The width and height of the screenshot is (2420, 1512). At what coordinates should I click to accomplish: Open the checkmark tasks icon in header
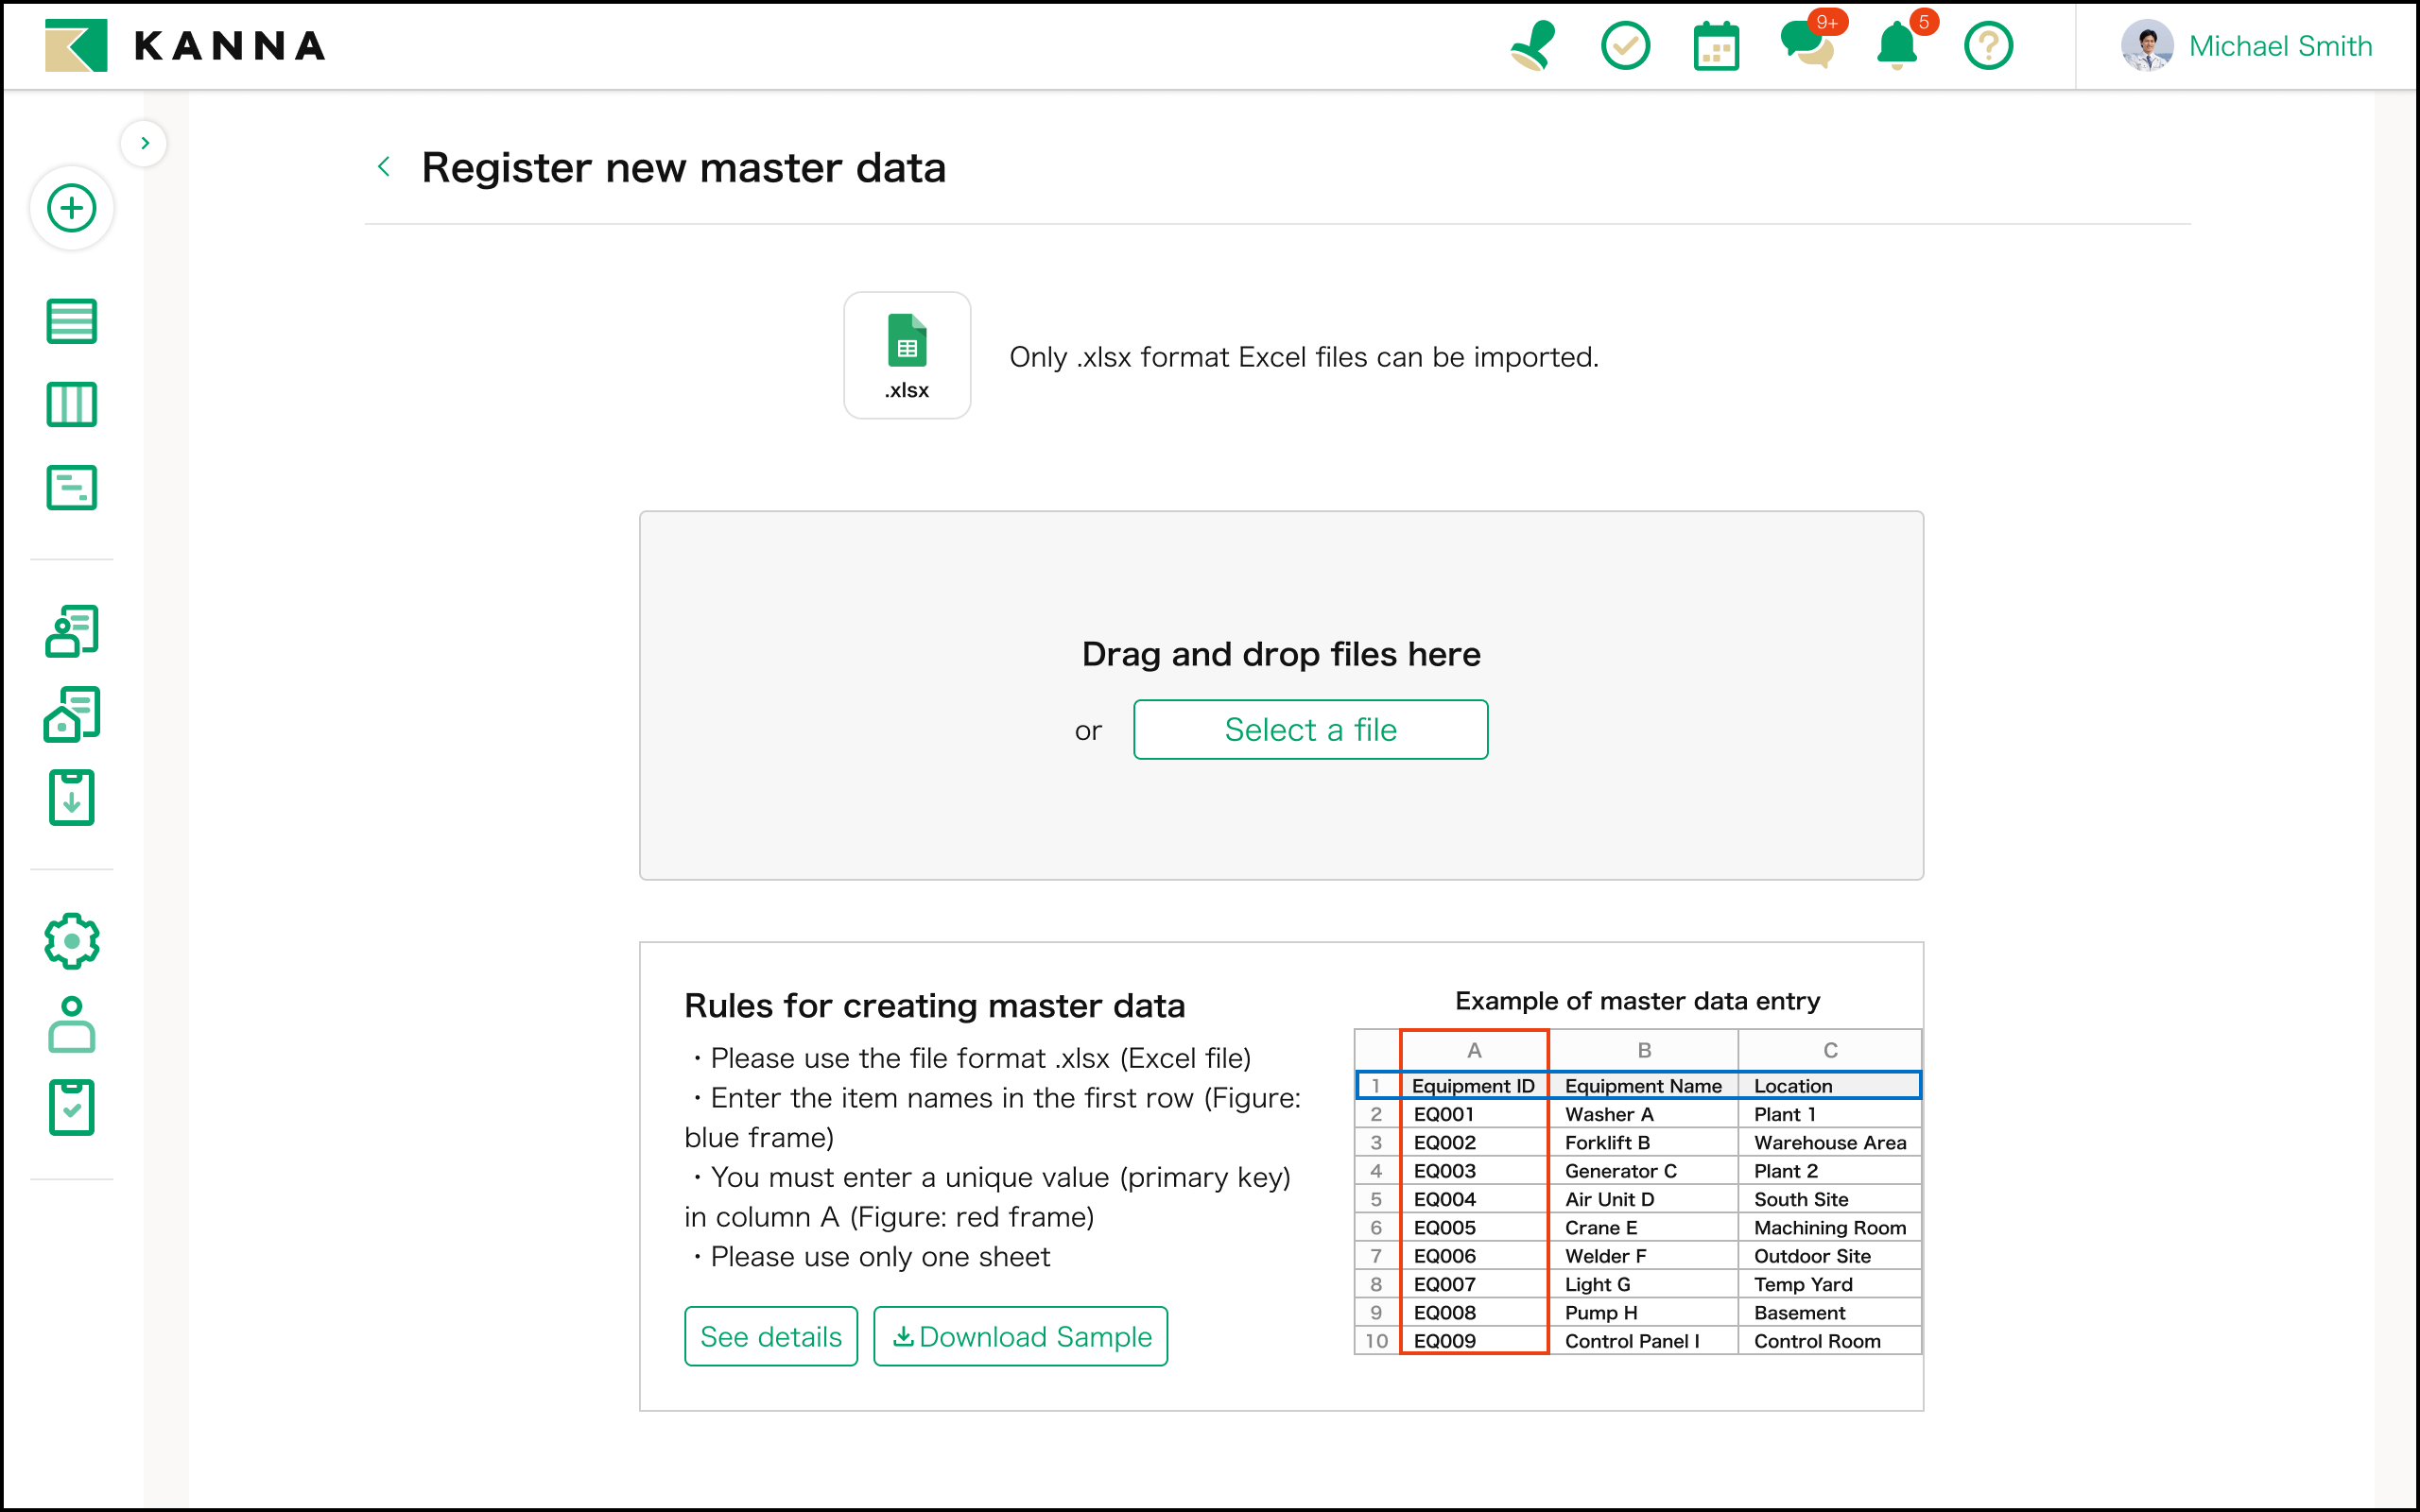1625,46
